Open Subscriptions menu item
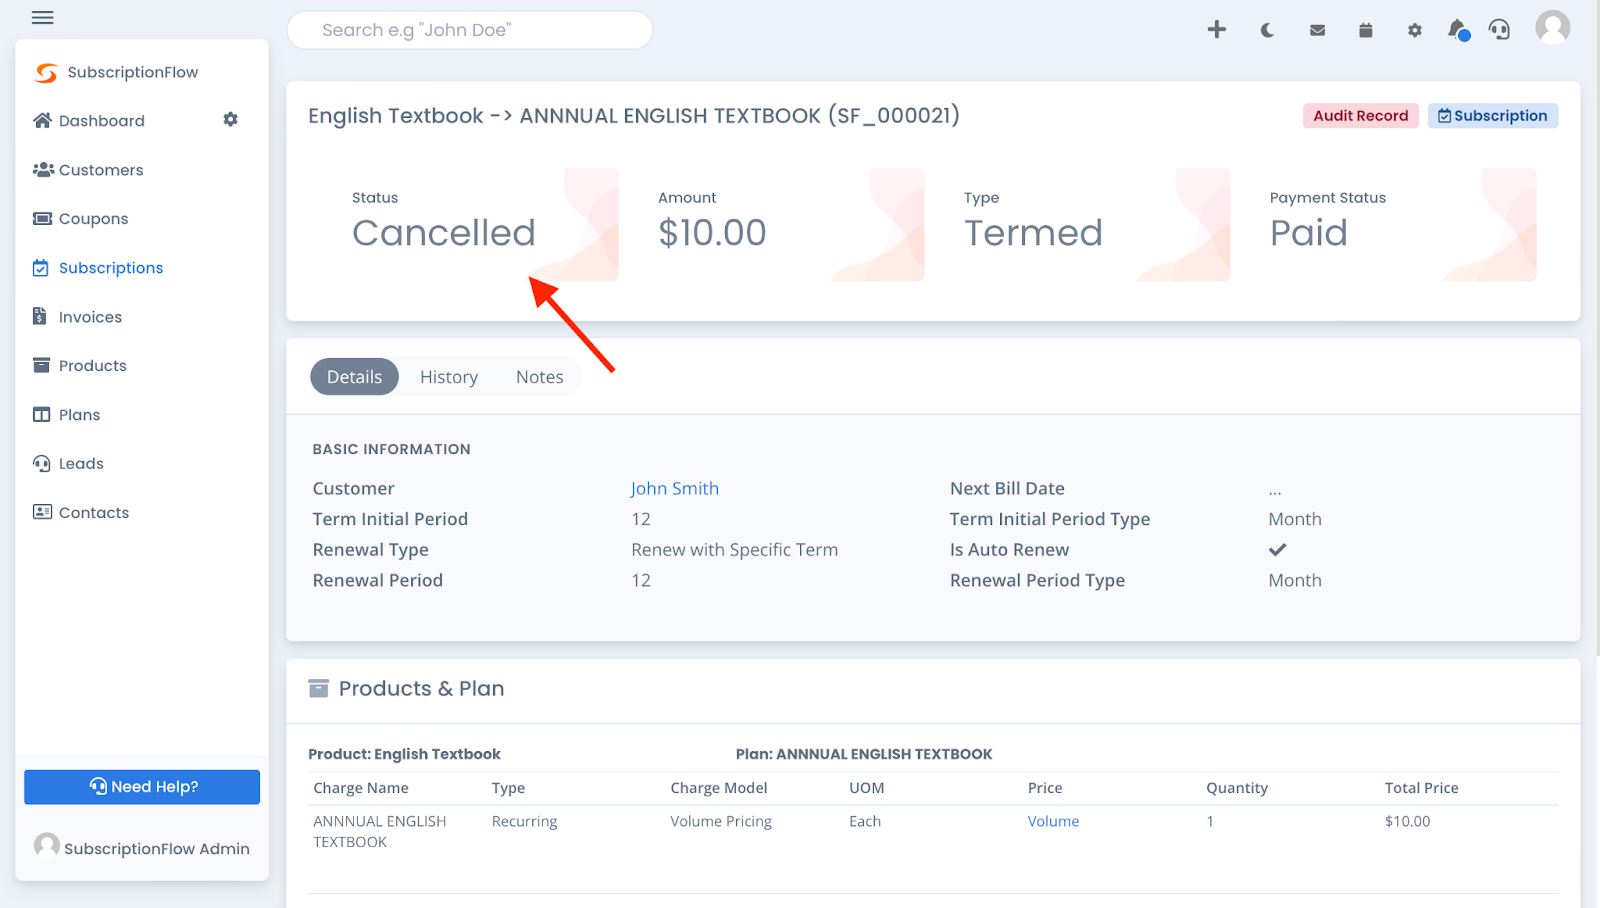1600x908 pixels. (x=111, y=268)
